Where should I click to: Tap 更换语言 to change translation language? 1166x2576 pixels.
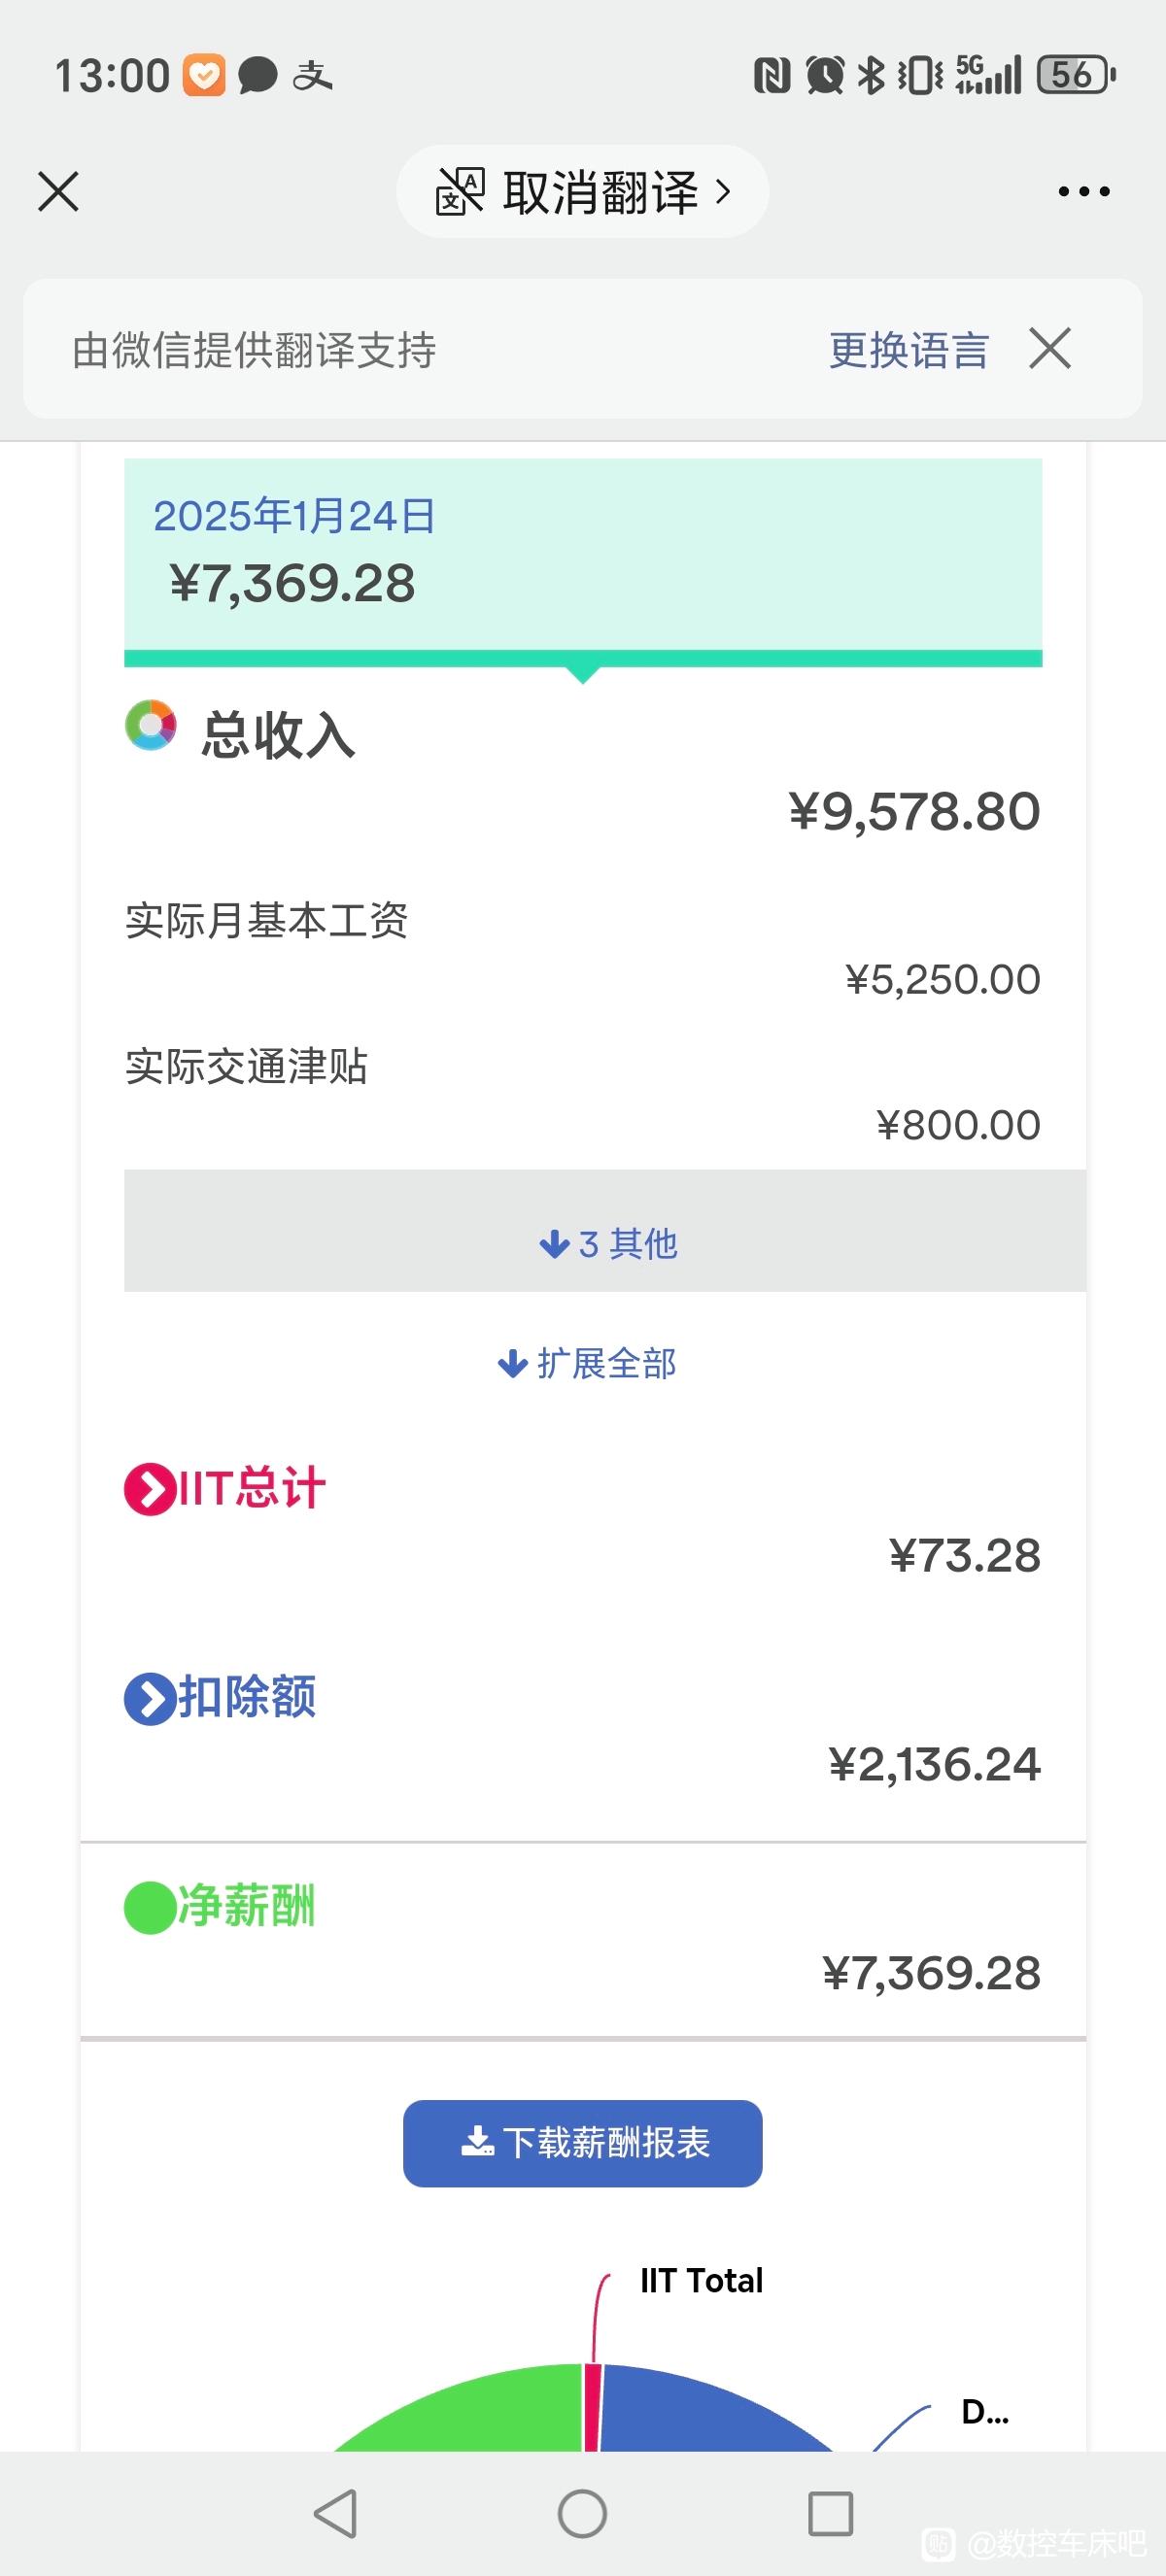pos(908,350)
